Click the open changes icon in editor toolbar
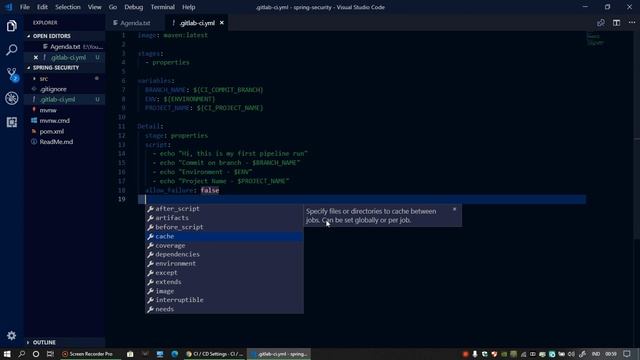Screen dimensions: 640x360 (x=601, y=23)
